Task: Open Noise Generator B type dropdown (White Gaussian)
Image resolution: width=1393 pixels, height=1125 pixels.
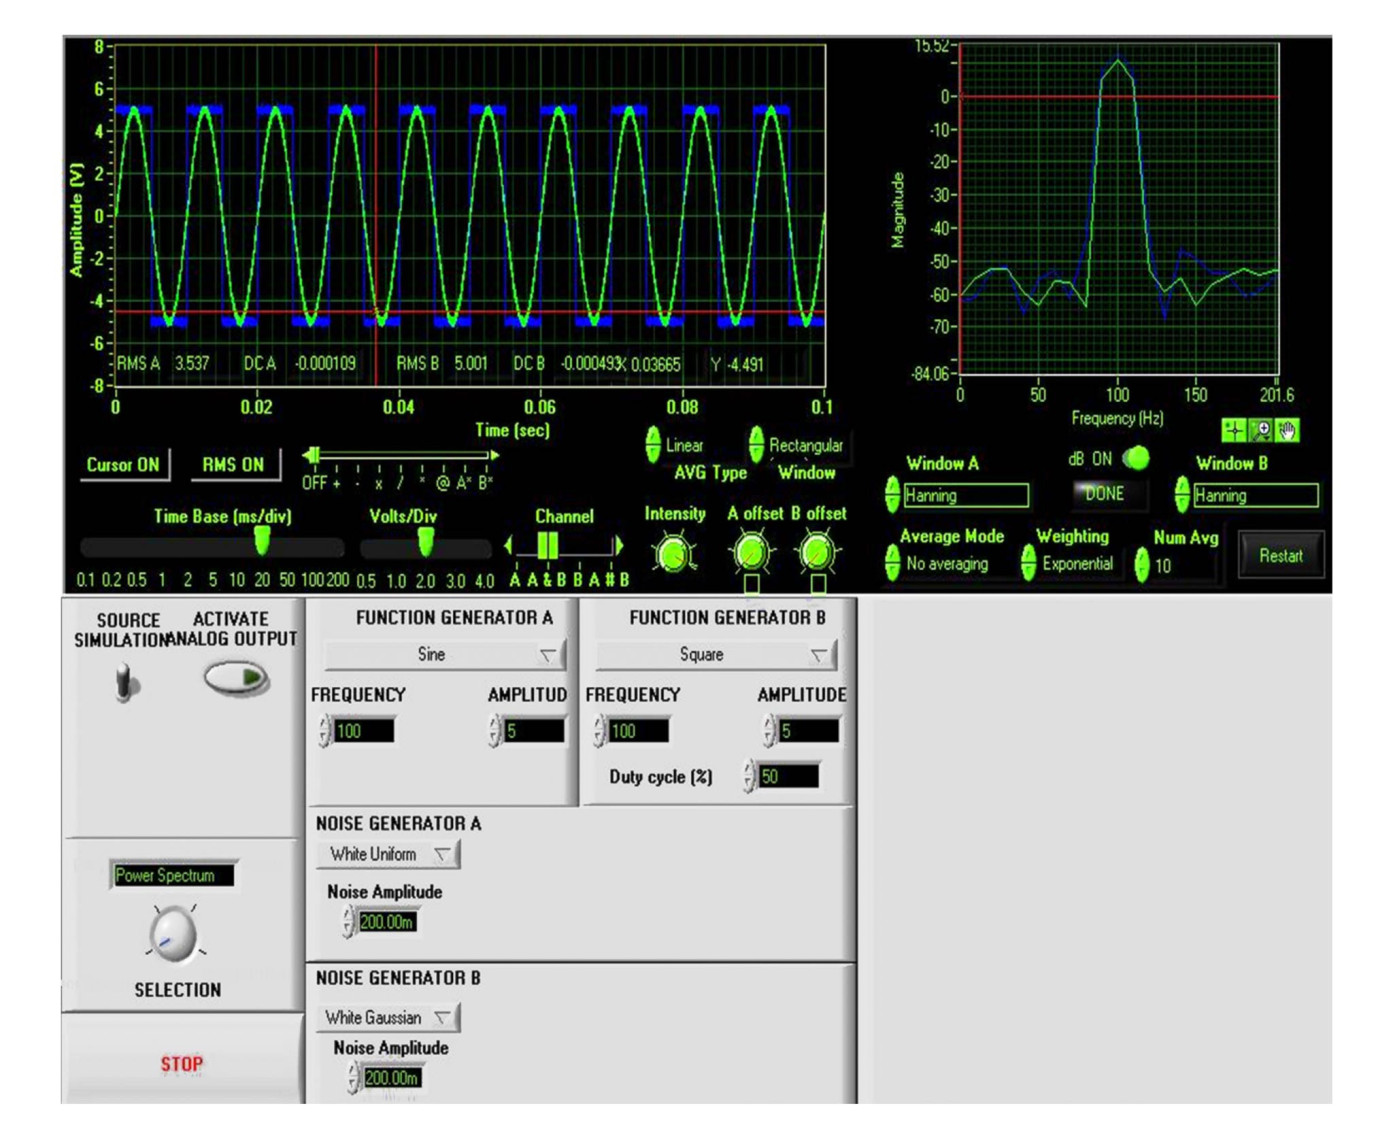Action: (x=388, y=1017)
